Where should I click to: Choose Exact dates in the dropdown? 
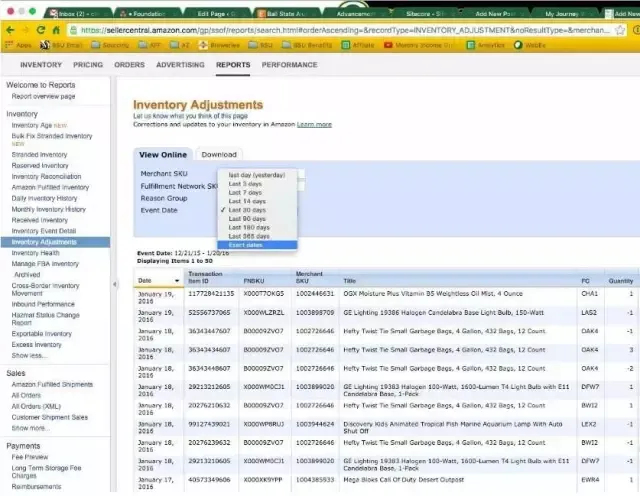257,245
